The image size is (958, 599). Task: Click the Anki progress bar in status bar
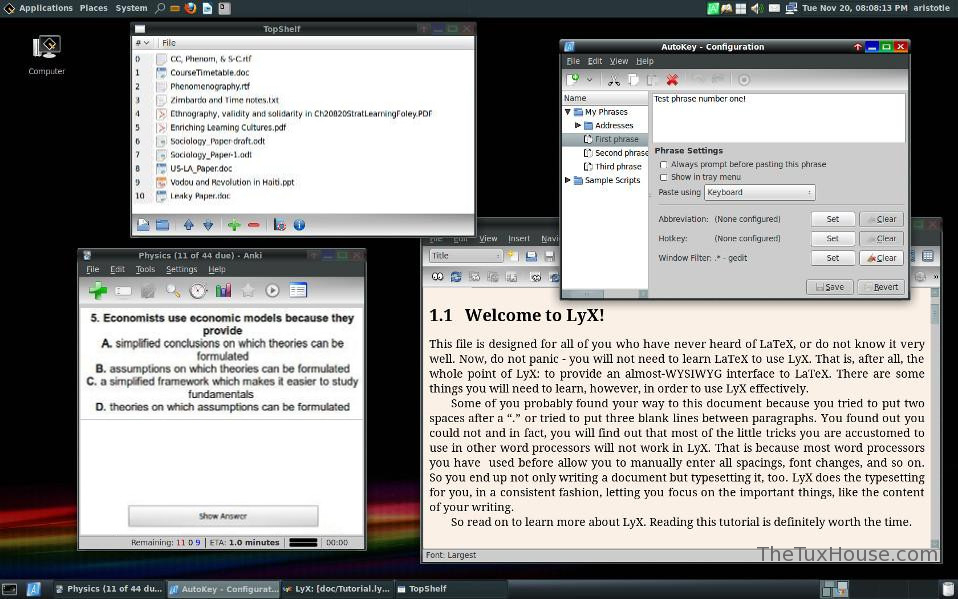click(302, 543)
